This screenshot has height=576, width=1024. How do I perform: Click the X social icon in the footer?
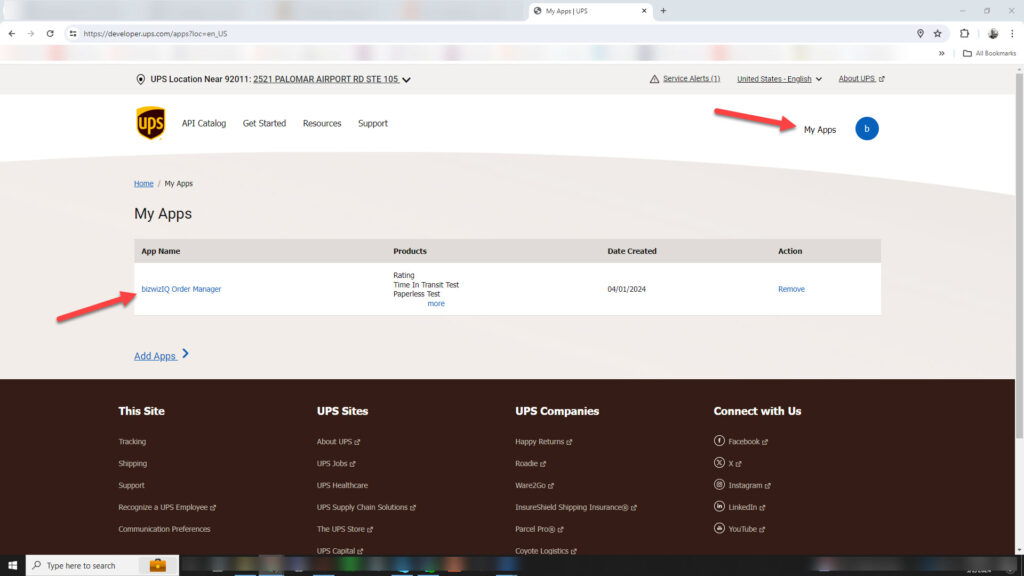[x=719, y=462]
